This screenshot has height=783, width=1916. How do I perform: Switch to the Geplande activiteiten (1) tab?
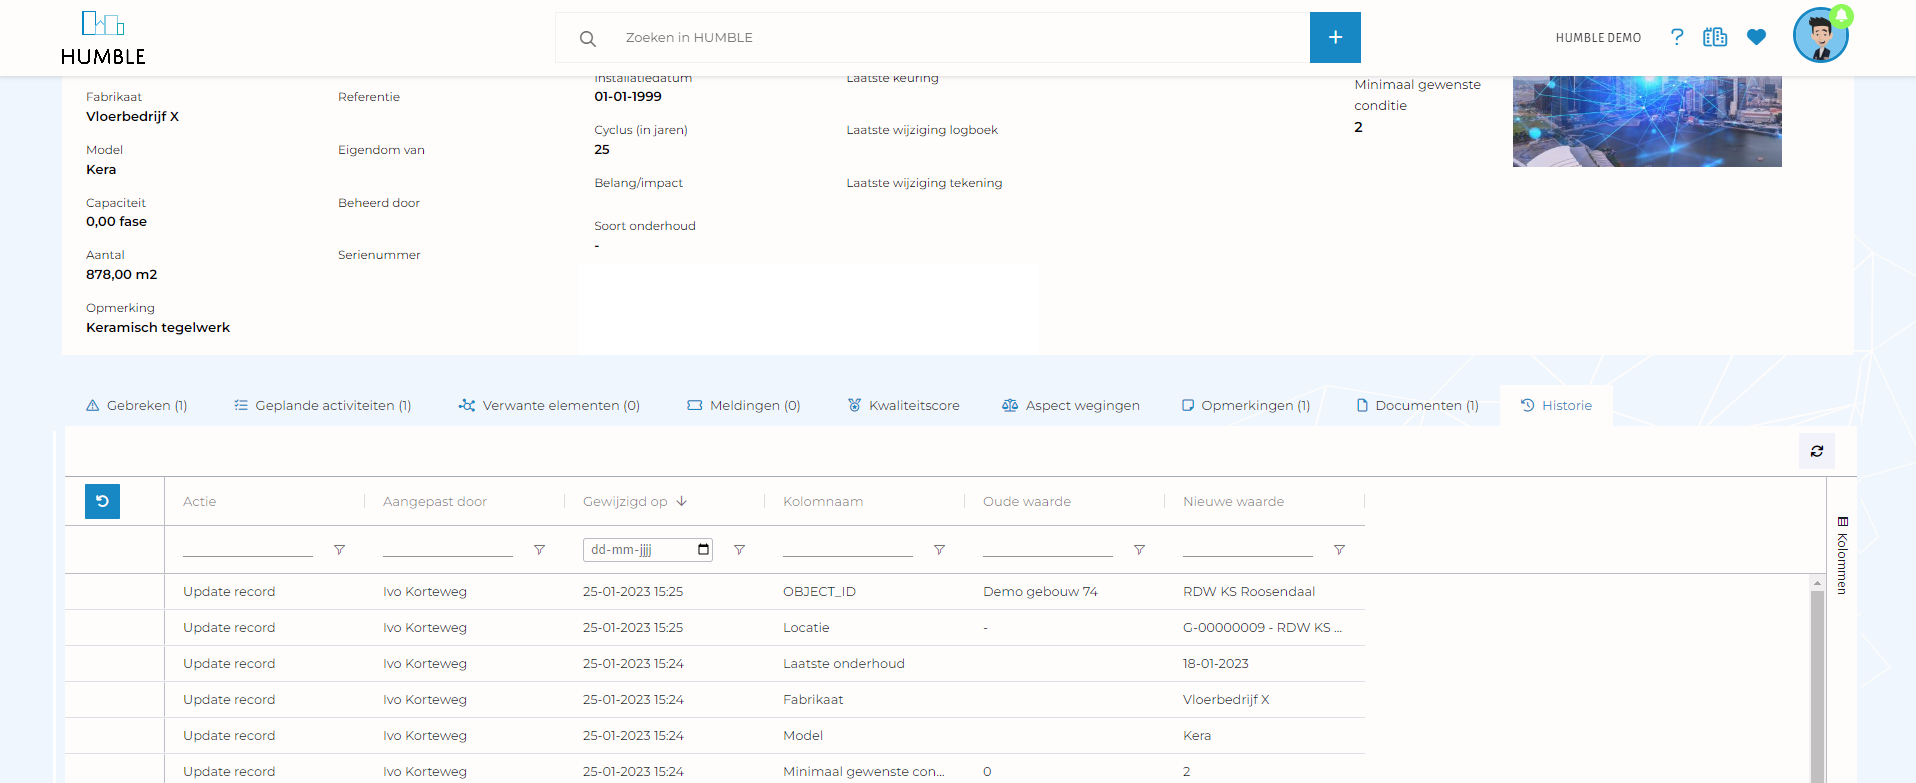[x=323, y=405]
